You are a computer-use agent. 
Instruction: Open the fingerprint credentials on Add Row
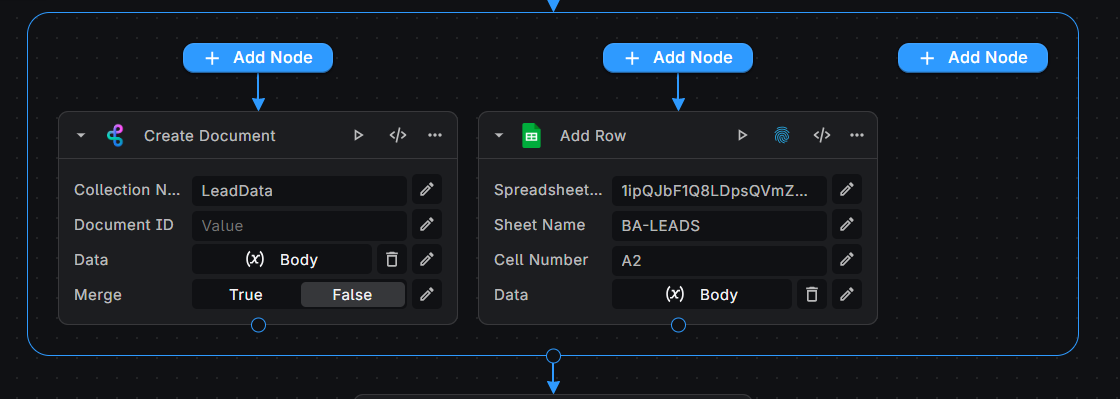pos(782,135)
